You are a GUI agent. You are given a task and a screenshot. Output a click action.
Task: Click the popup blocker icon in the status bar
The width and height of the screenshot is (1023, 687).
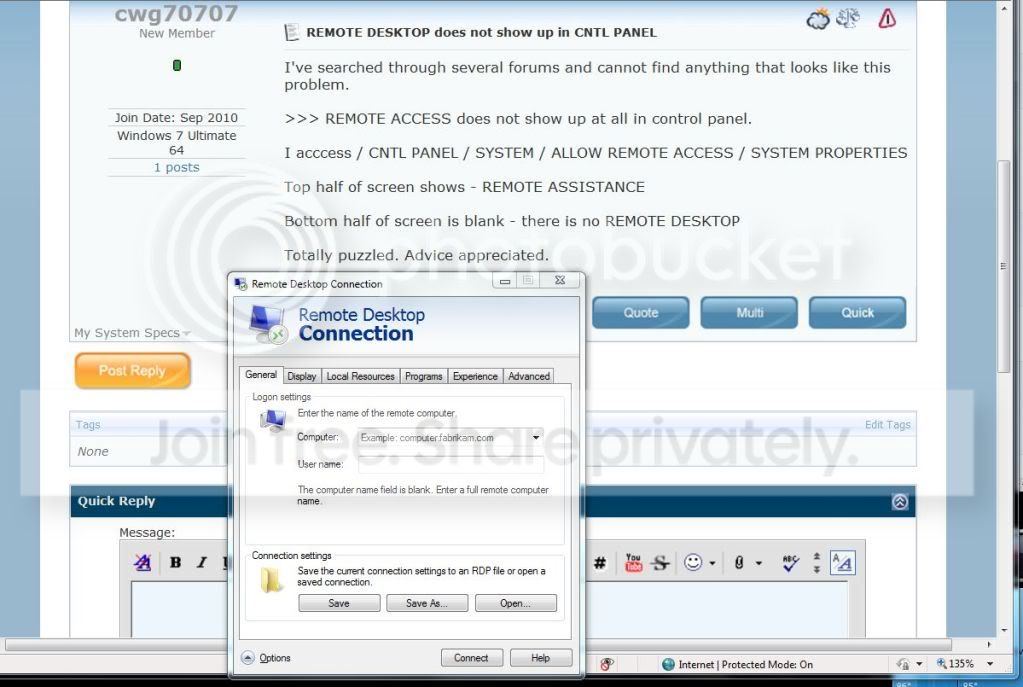(607, 664)
